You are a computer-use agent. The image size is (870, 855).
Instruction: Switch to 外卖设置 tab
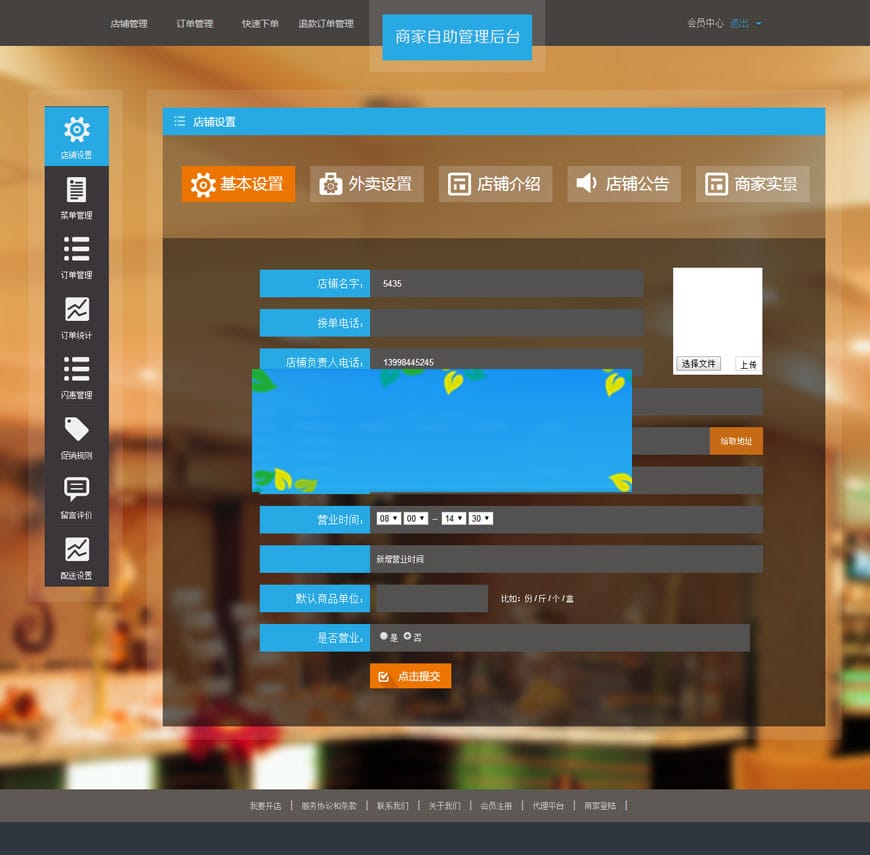367,184
